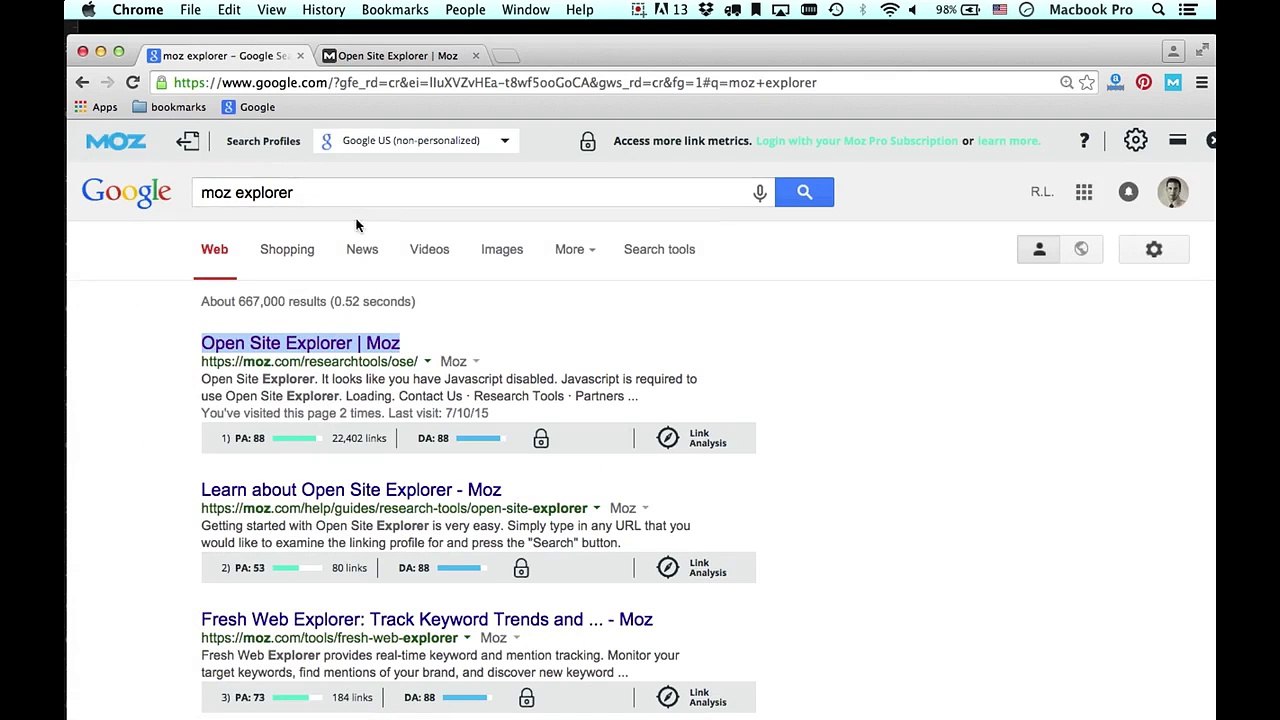The width and height of the screenshot is (1280, 720).
Task: Click the Pinterest extension icon
Action: point(1144,83)
